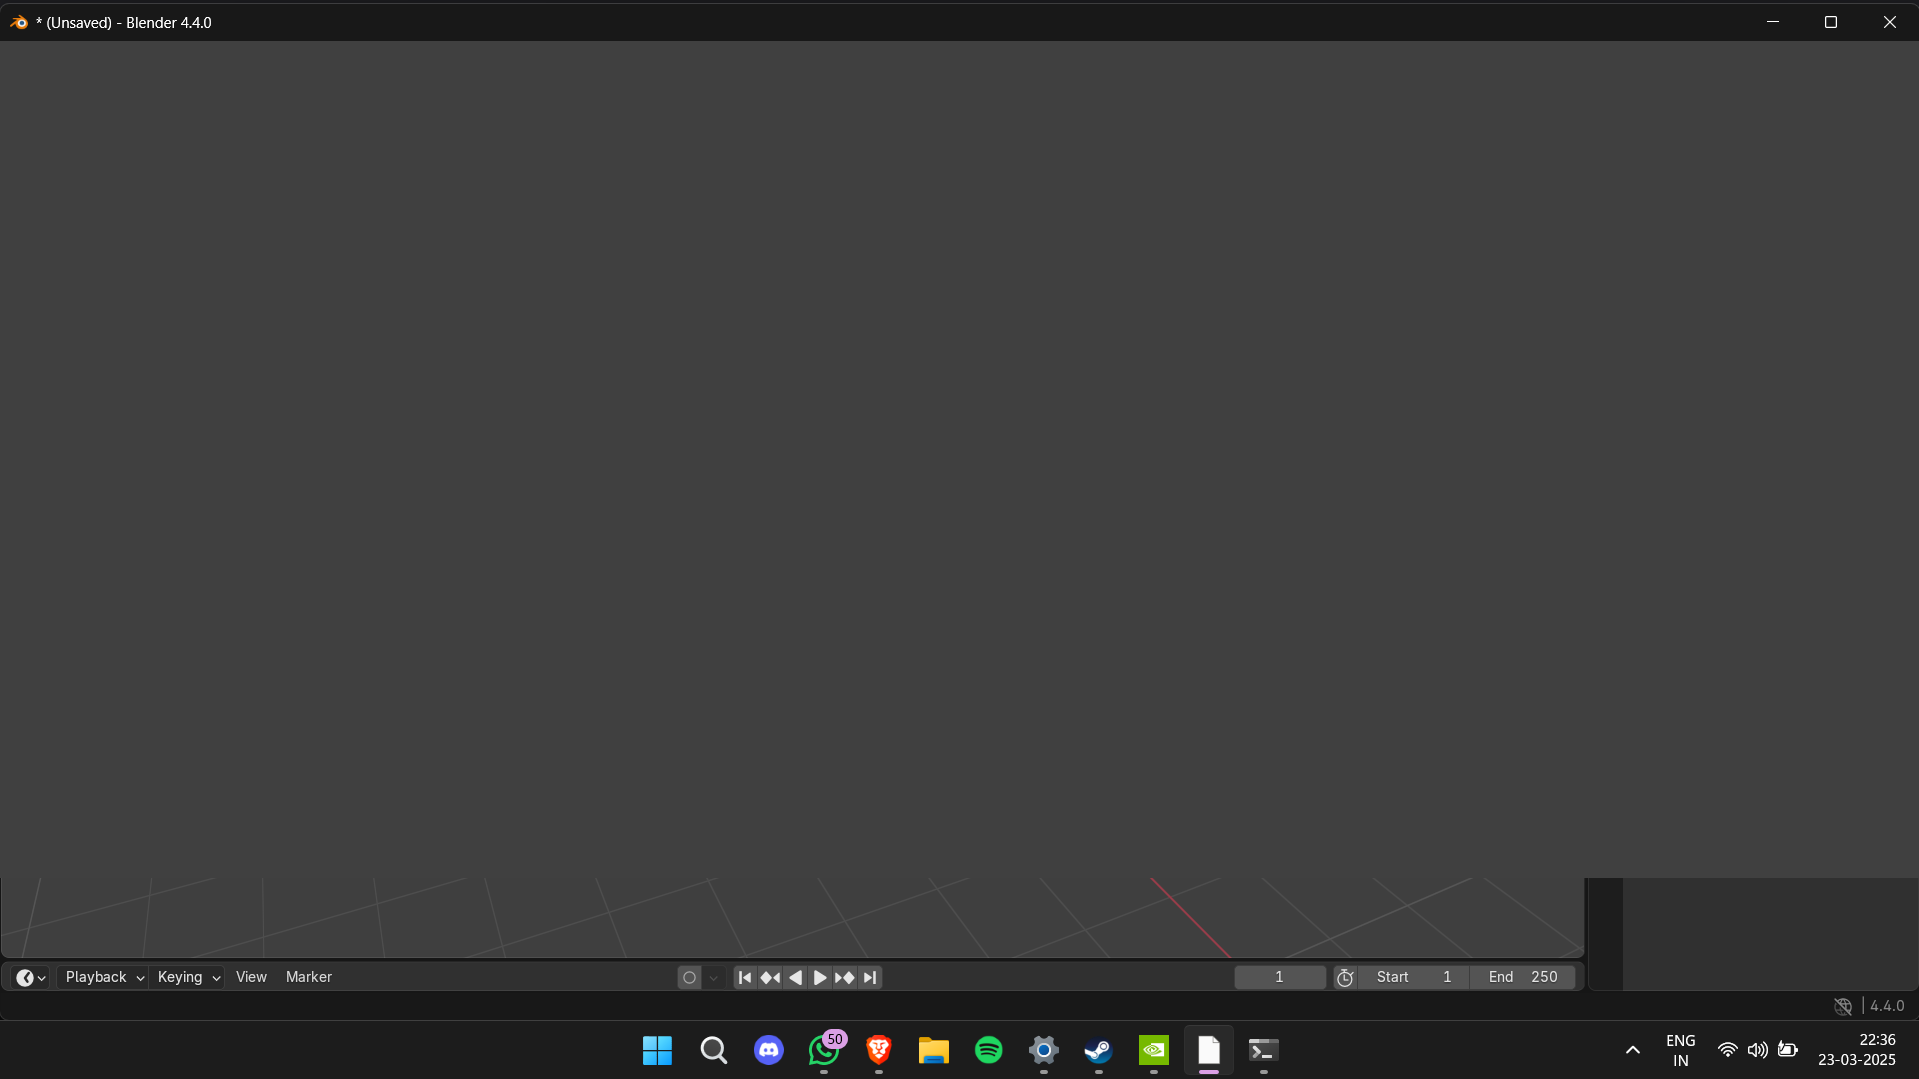Expand auto keyframing options arrow

[x=713, y=978]
